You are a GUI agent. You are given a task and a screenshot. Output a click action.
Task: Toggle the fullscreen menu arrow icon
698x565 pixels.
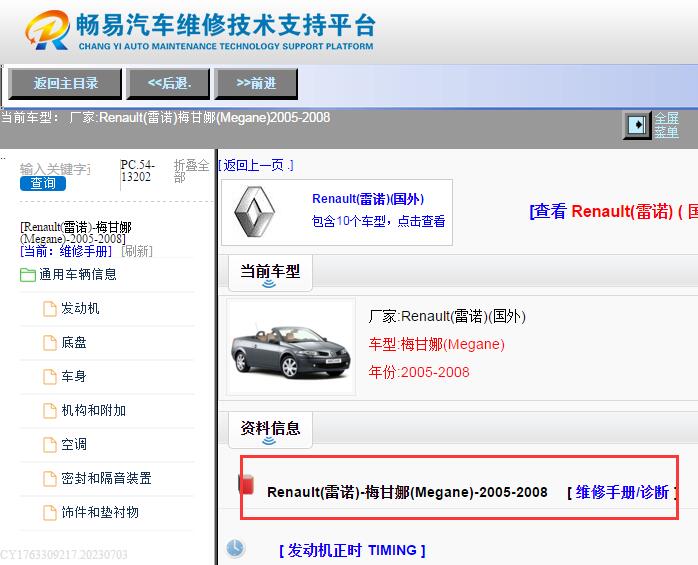click(x=637, y=125)
